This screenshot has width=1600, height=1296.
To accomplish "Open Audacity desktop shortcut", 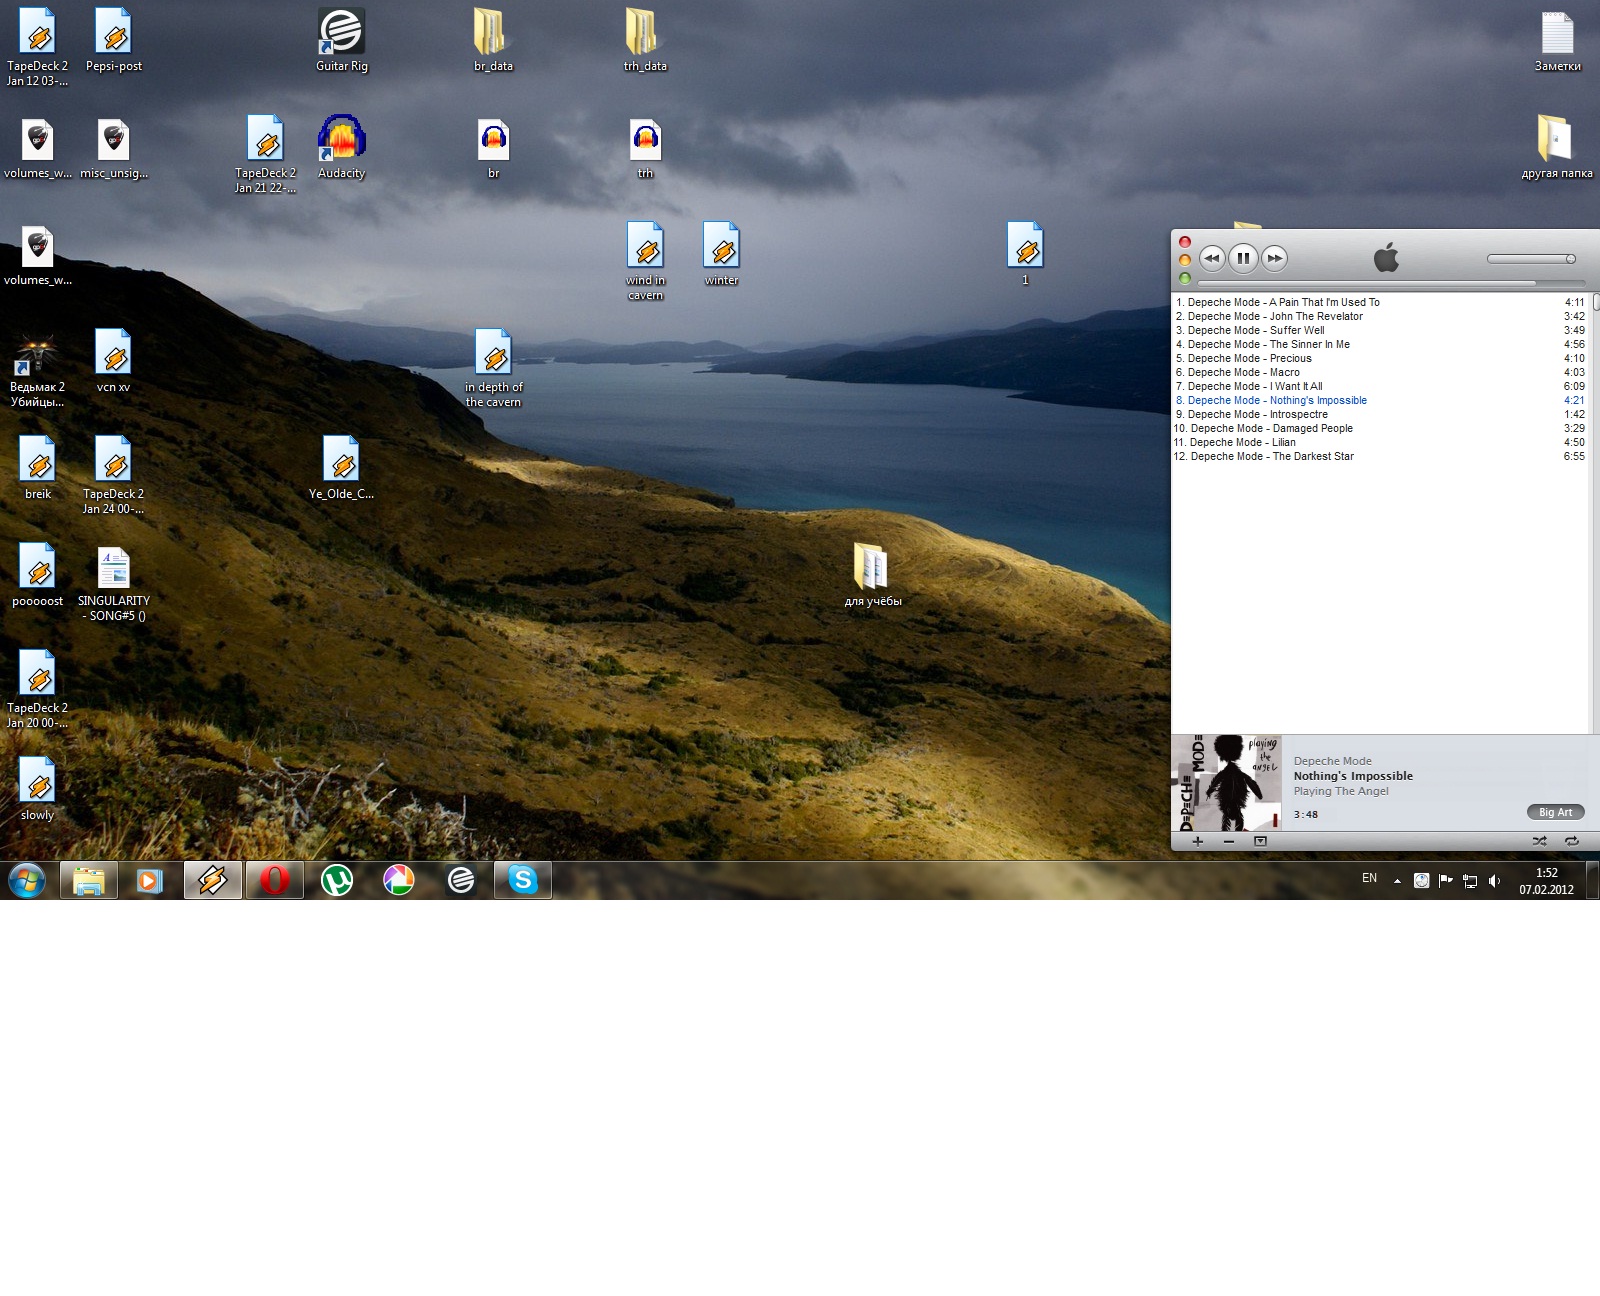I will 341,147.
